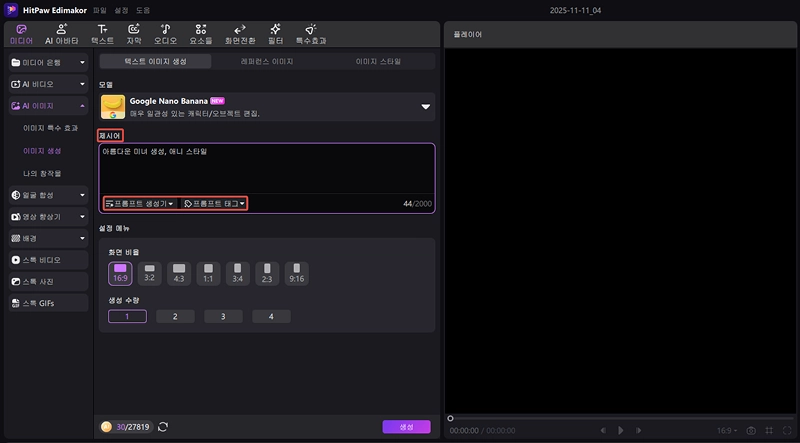Screen dimensions: 800x443
Task: Click the project title 2025-11-11_04
Action: click(x=576, y=10)
